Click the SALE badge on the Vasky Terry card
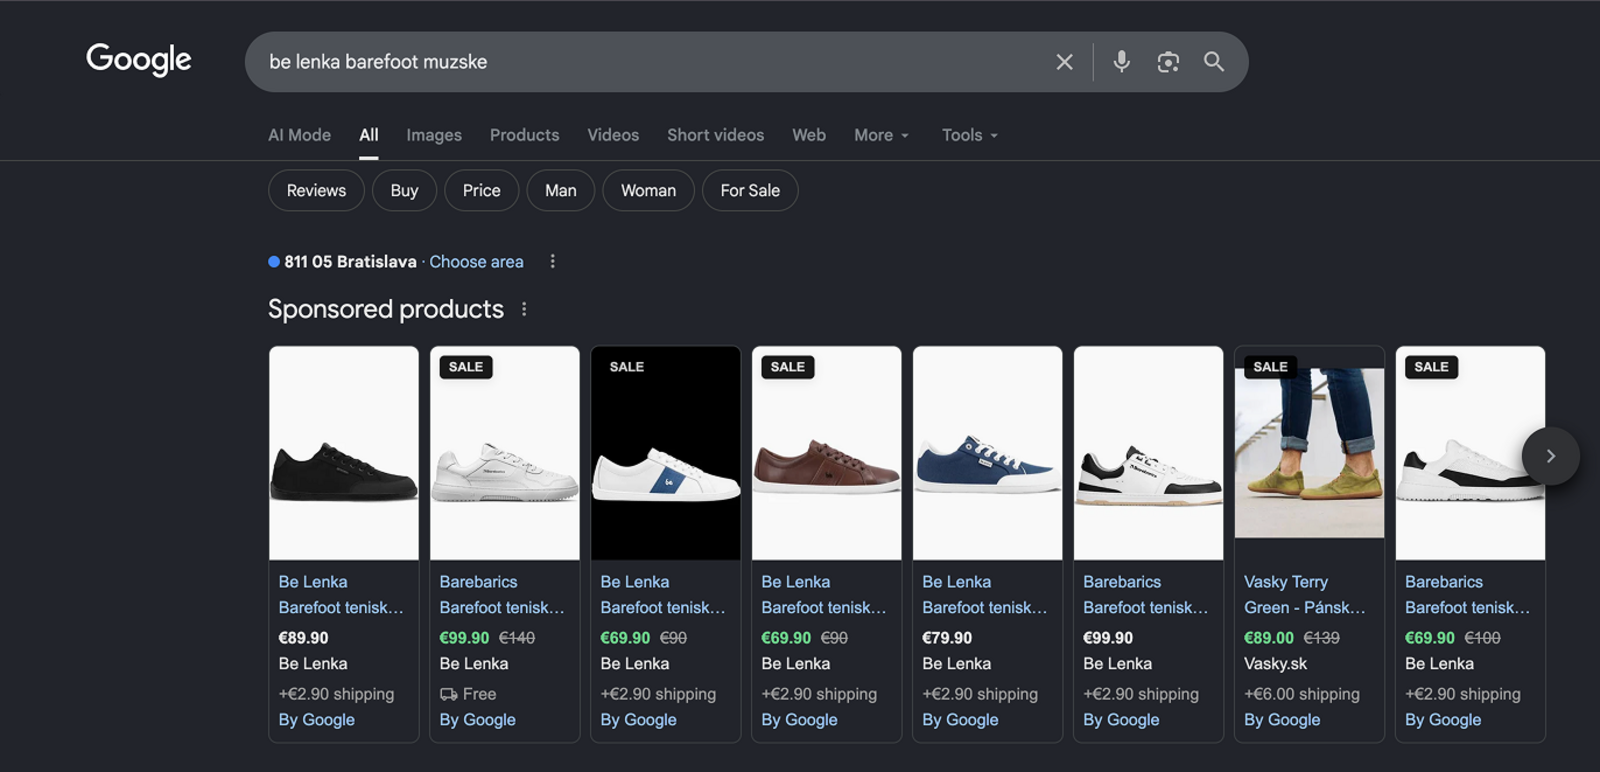 tap(1270, 367)
